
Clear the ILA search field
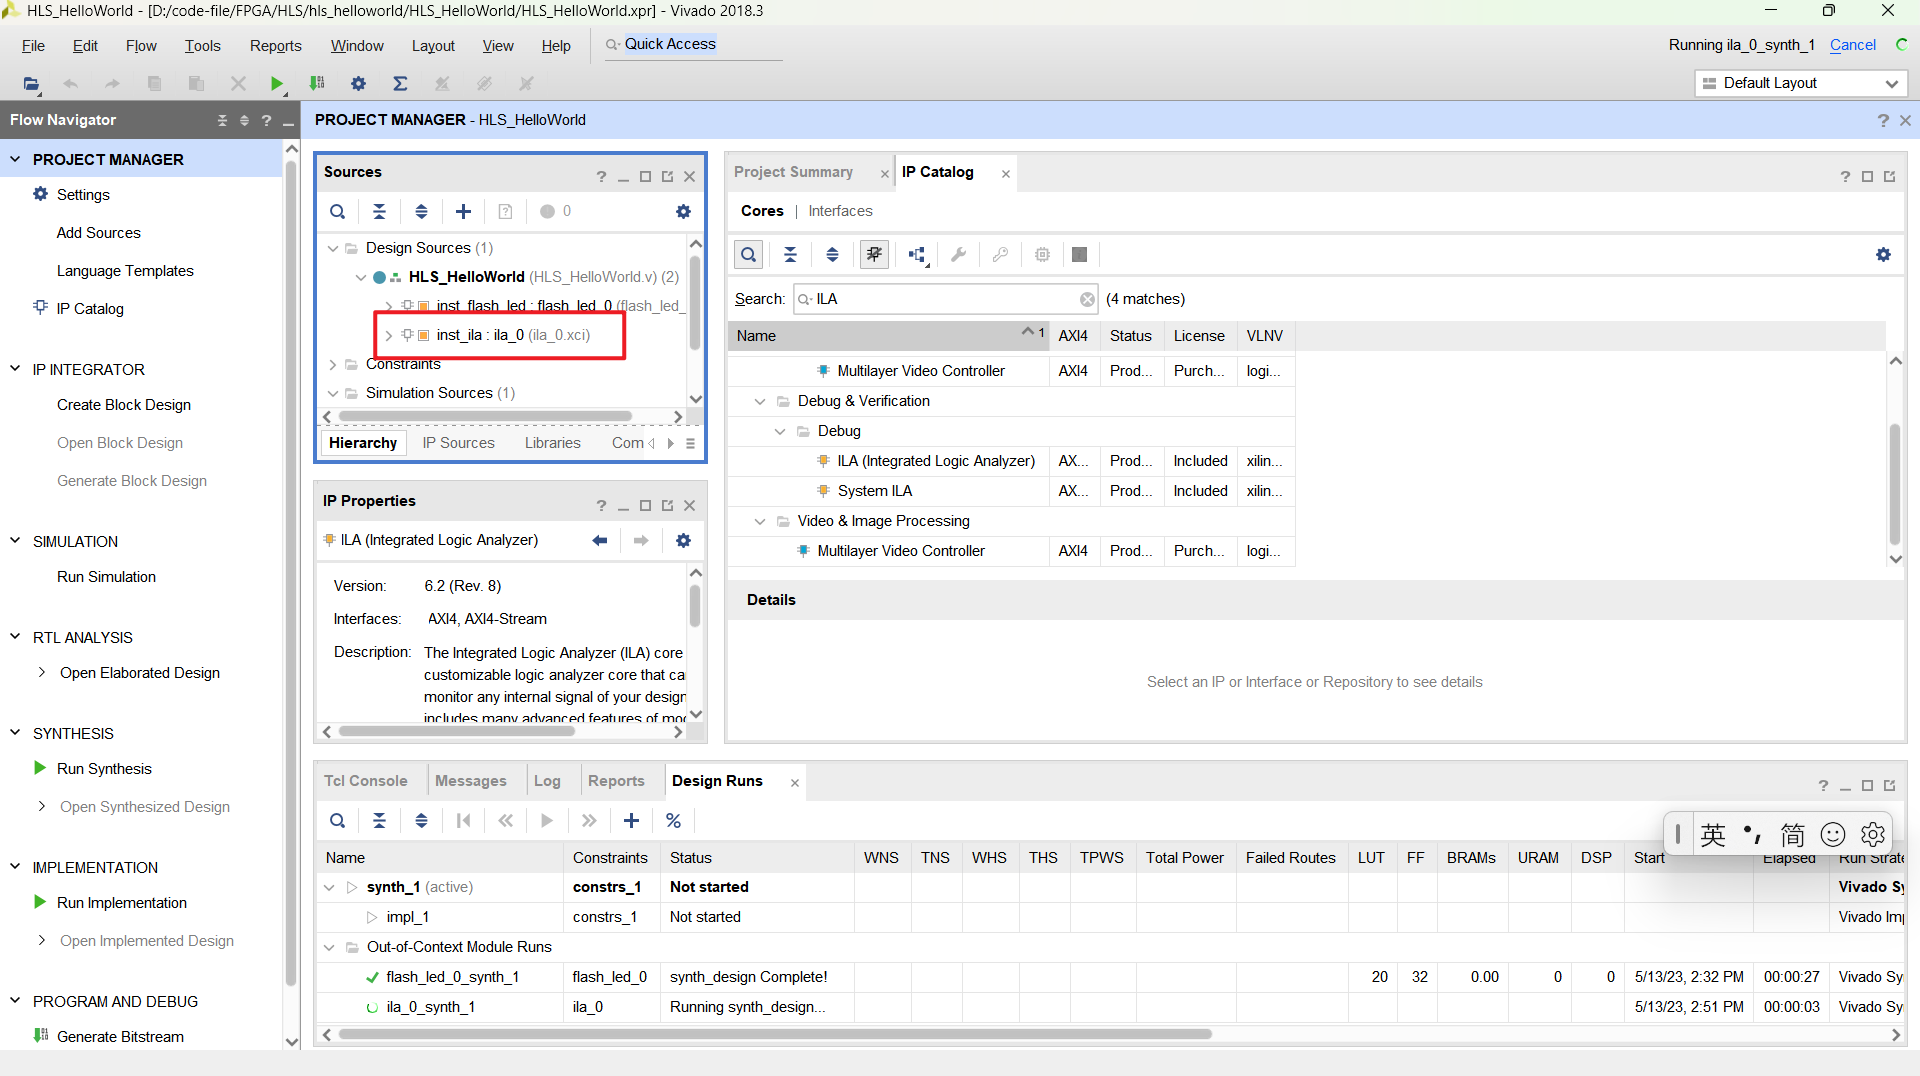pyautogui.click(x=1087, y=299)
